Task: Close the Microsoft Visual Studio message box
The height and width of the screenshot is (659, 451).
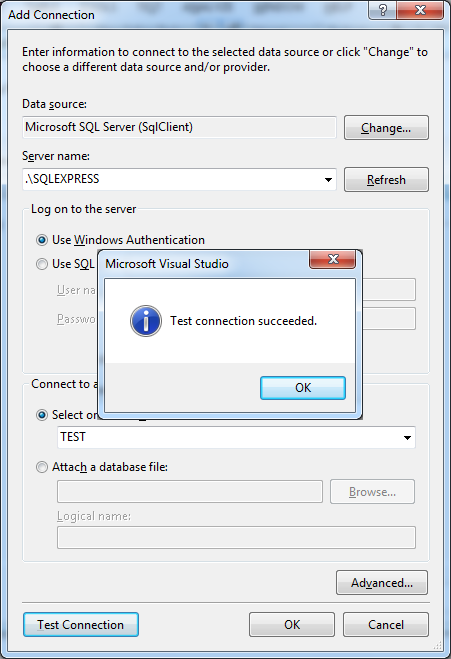Action: click(x=332, y=259)
